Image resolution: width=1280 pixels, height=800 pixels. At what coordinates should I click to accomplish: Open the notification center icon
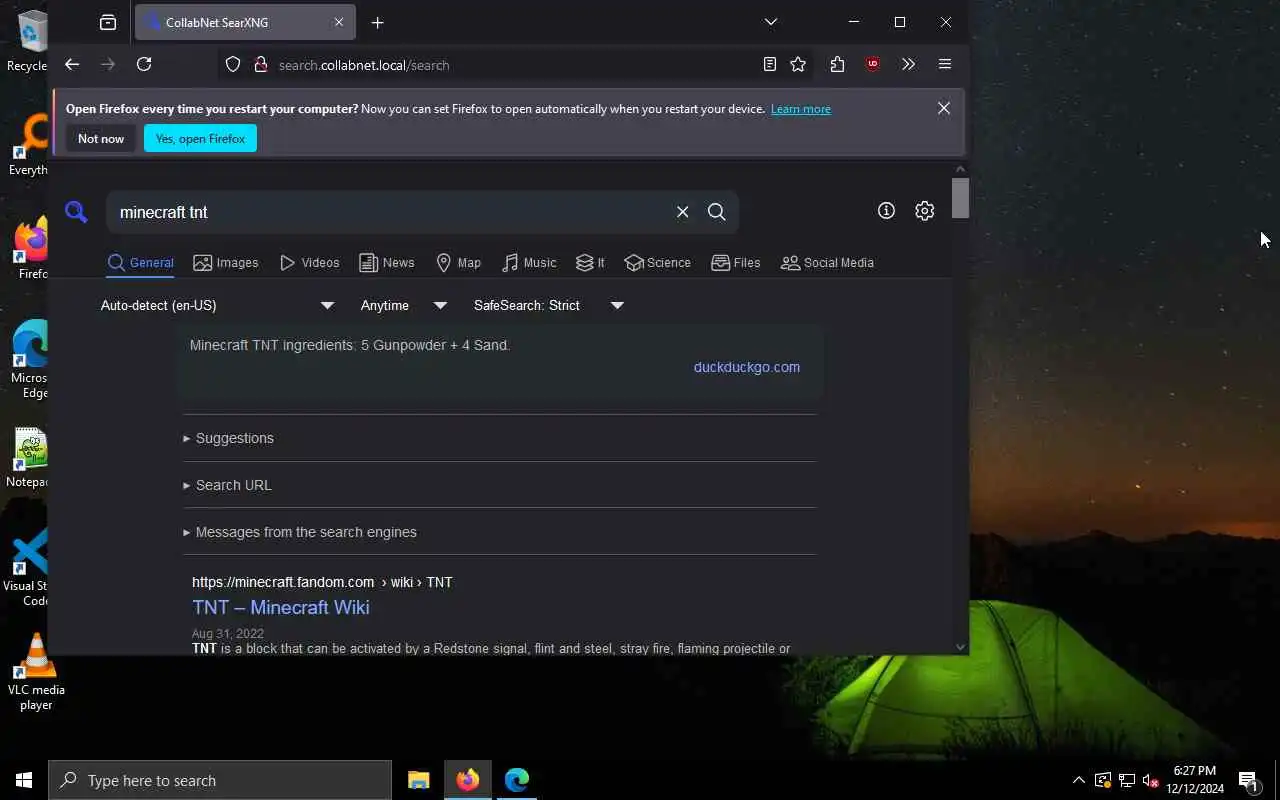[1248, 780]
